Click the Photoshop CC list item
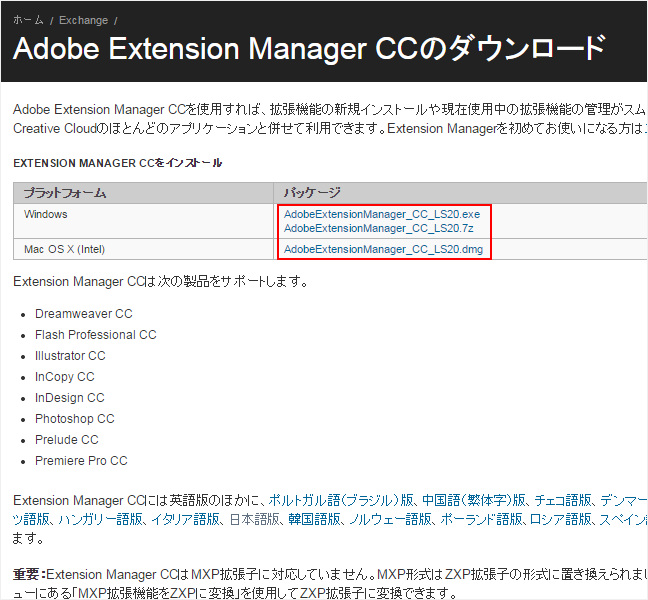 (74, 419)
